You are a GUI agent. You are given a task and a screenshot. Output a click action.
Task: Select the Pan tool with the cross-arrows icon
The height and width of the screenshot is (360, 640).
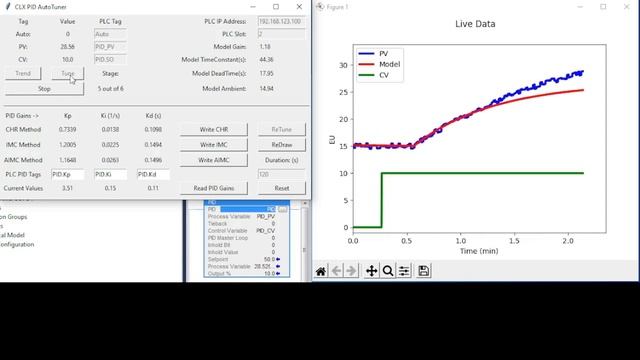click(371, 271)
